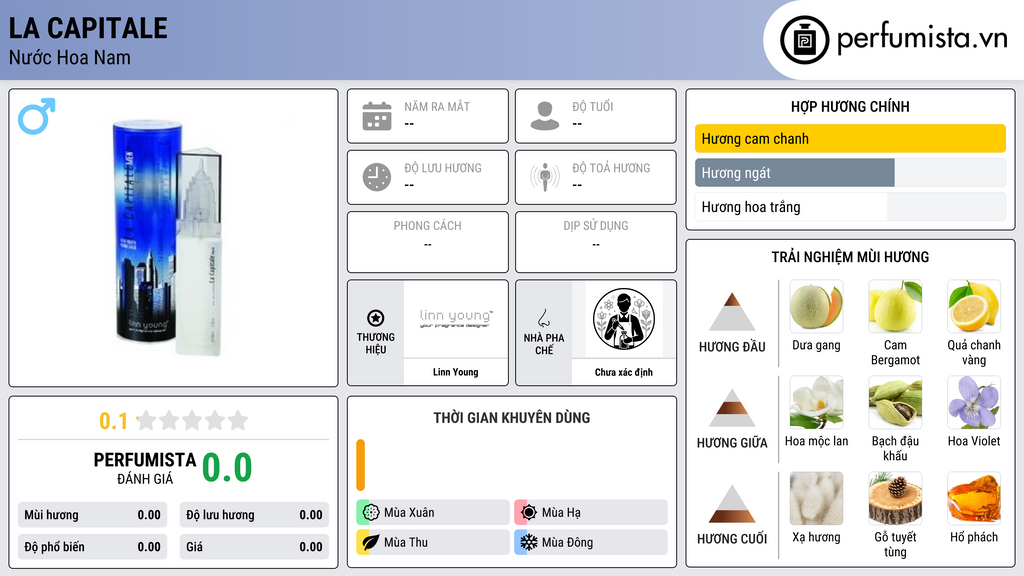The image size is (1024, 576).
Task: Click the perfumista.vn perfume bottle logo
Action: click(x=805, y=40)
